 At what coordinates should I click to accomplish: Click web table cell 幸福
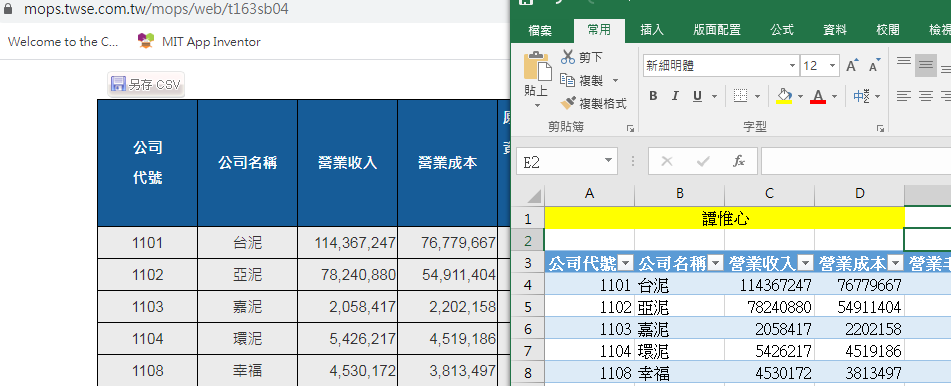(x=247, y=370)
